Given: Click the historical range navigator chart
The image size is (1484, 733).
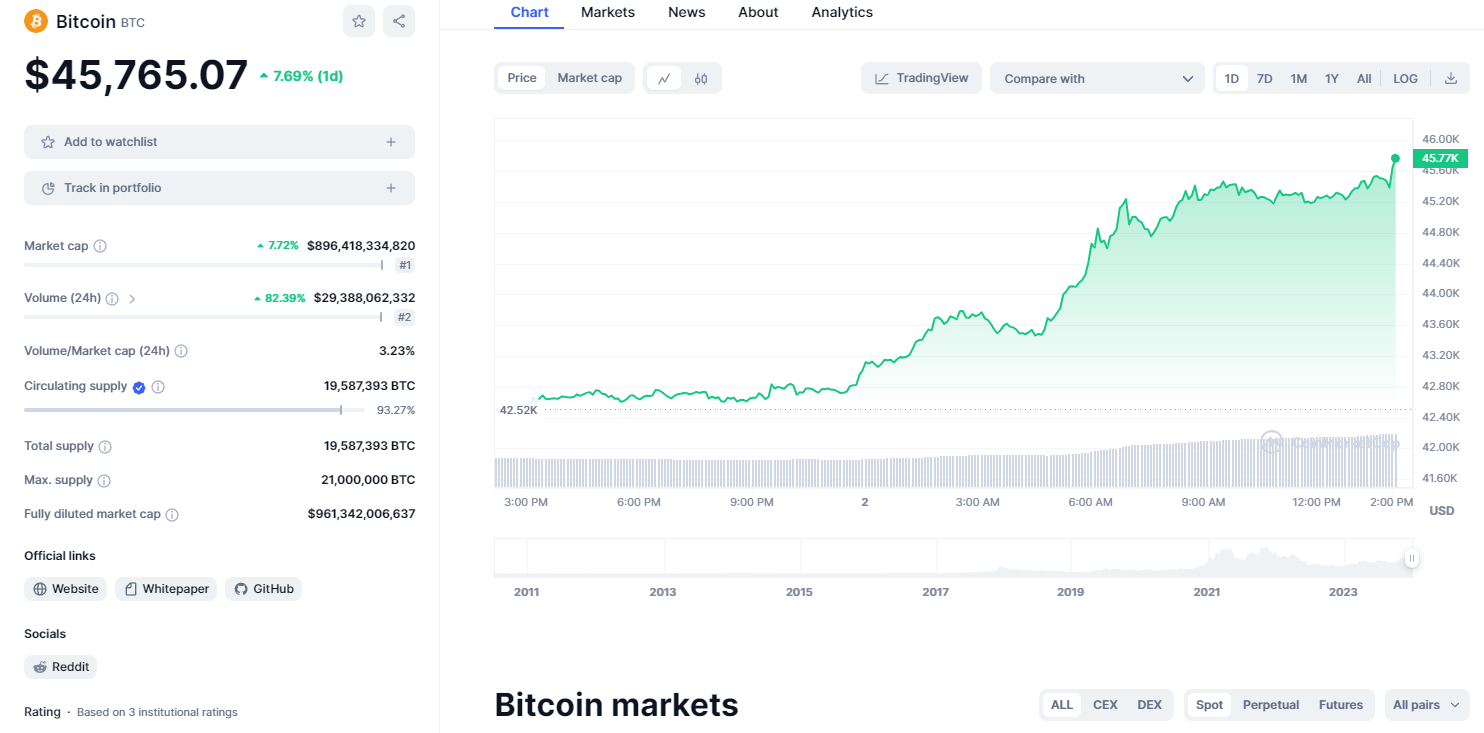Looking at the screenshot, I should point(952,557).
